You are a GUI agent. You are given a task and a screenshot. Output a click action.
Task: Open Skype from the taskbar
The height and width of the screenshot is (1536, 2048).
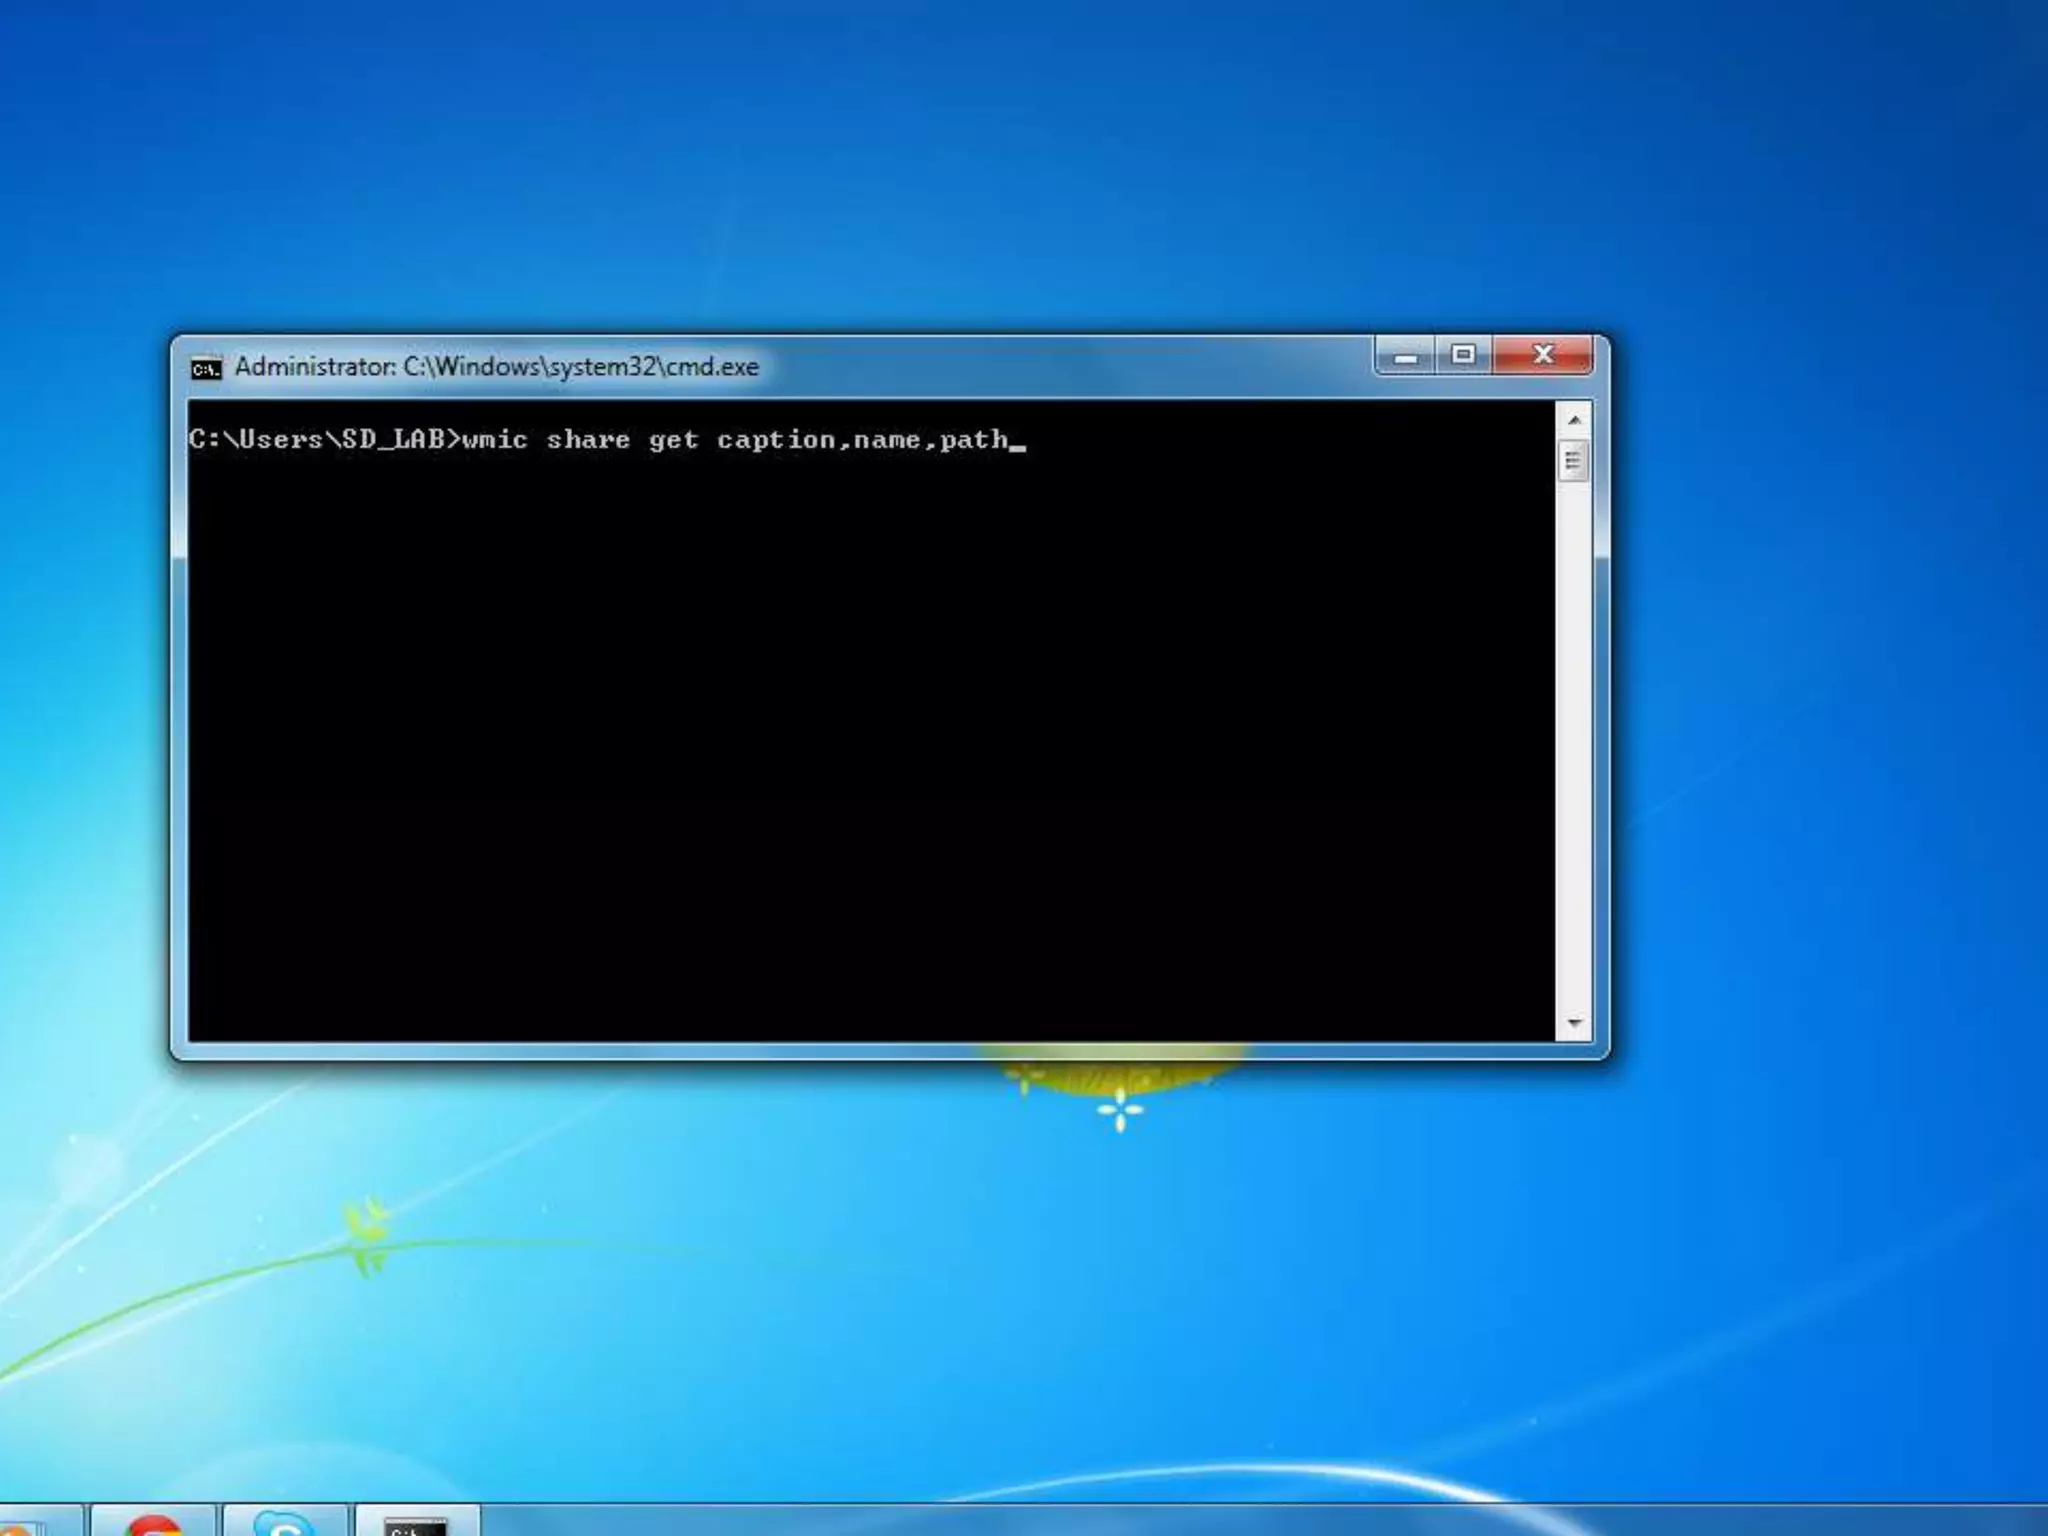pos(285,1520)
